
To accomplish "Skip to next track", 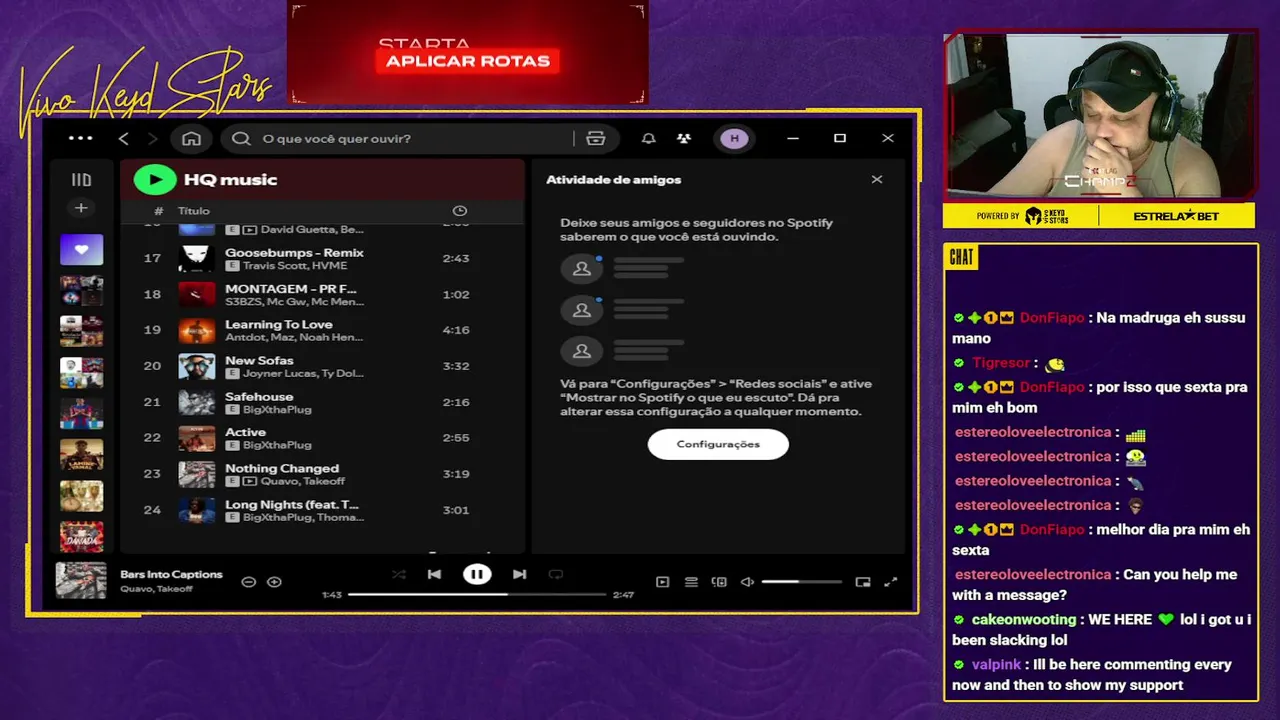I will click(519, 574).
